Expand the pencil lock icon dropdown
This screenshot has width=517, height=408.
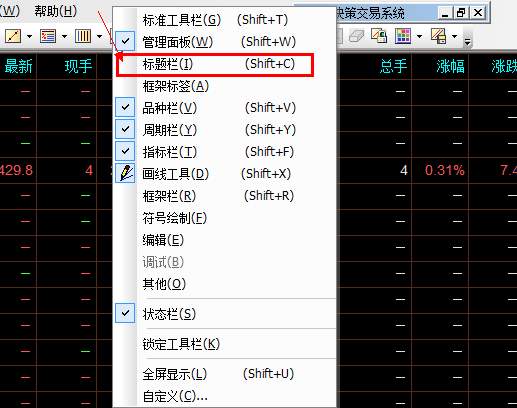point(454,36)
